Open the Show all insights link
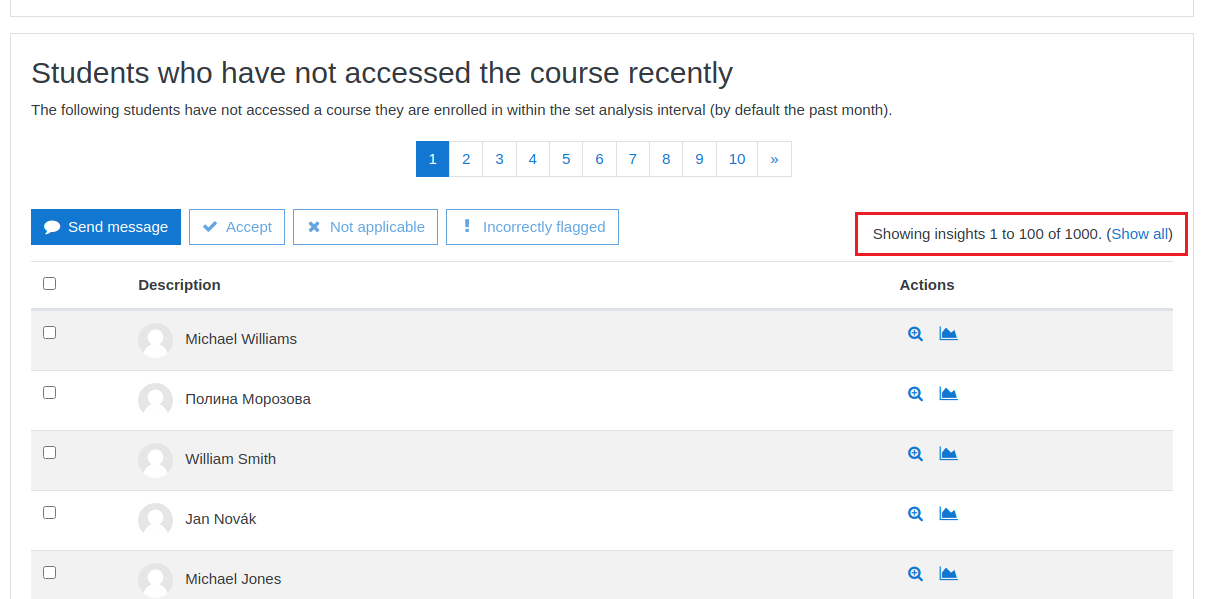The image size is (1205, 599). [1140, 234]
